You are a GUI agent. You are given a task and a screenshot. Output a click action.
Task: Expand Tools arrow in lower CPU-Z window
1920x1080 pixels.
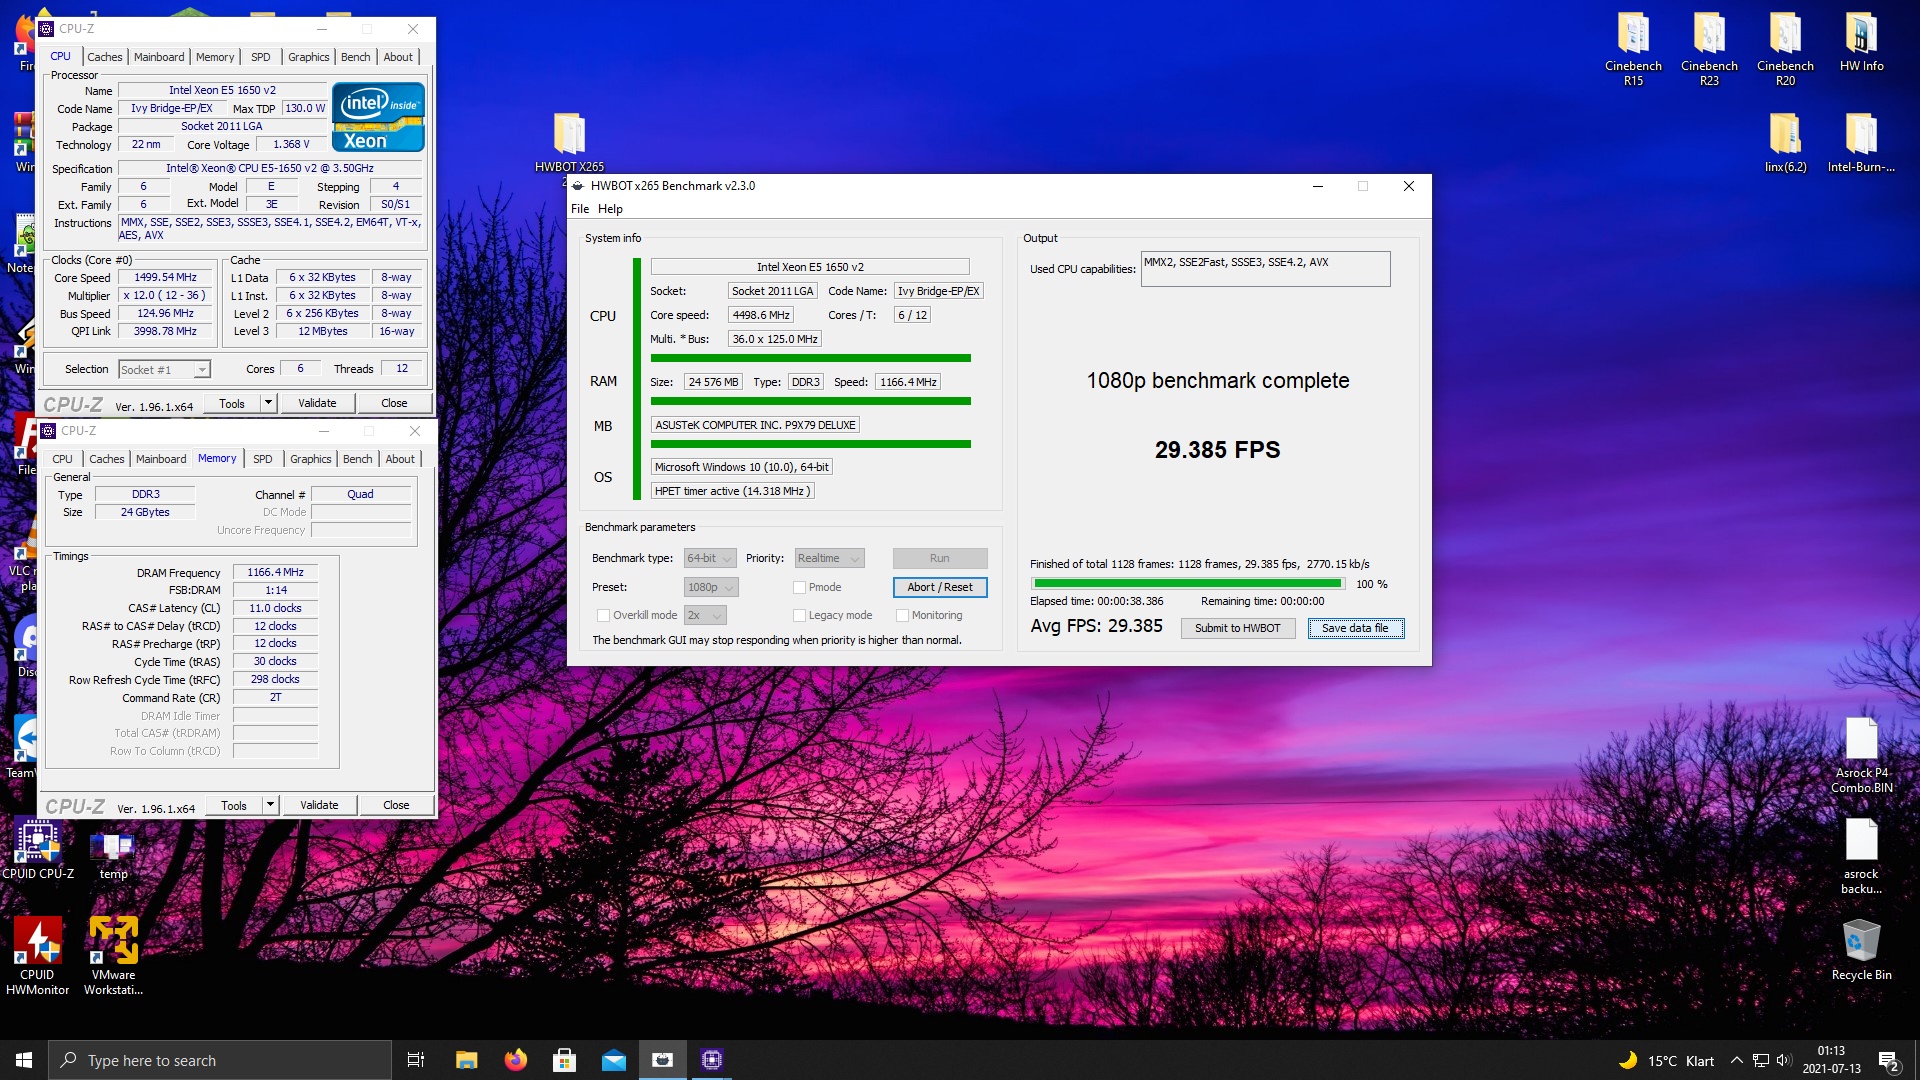pos(270,805)
